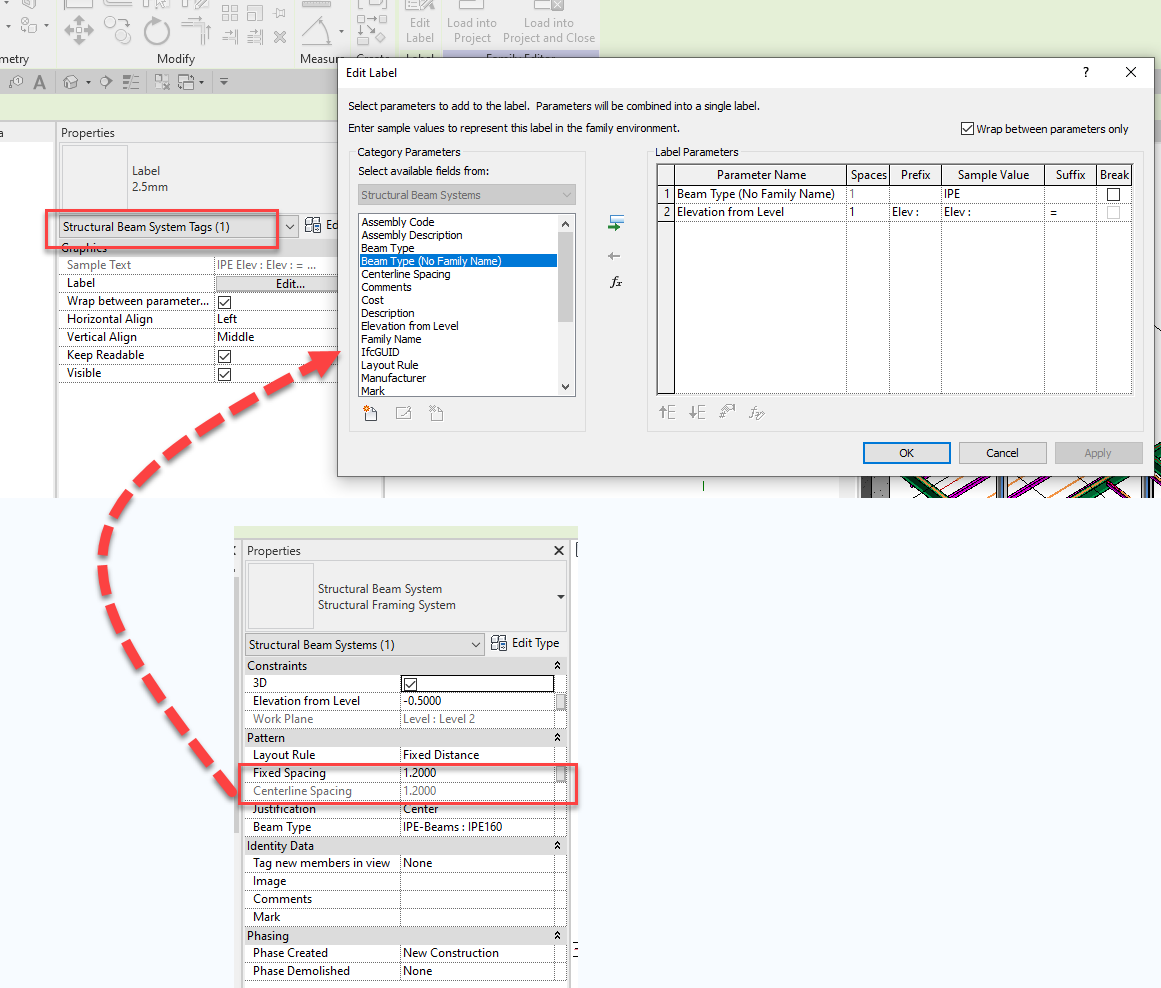Click the Edit Type button
This screenshot has height=988, width=1161.
[527, 644]
